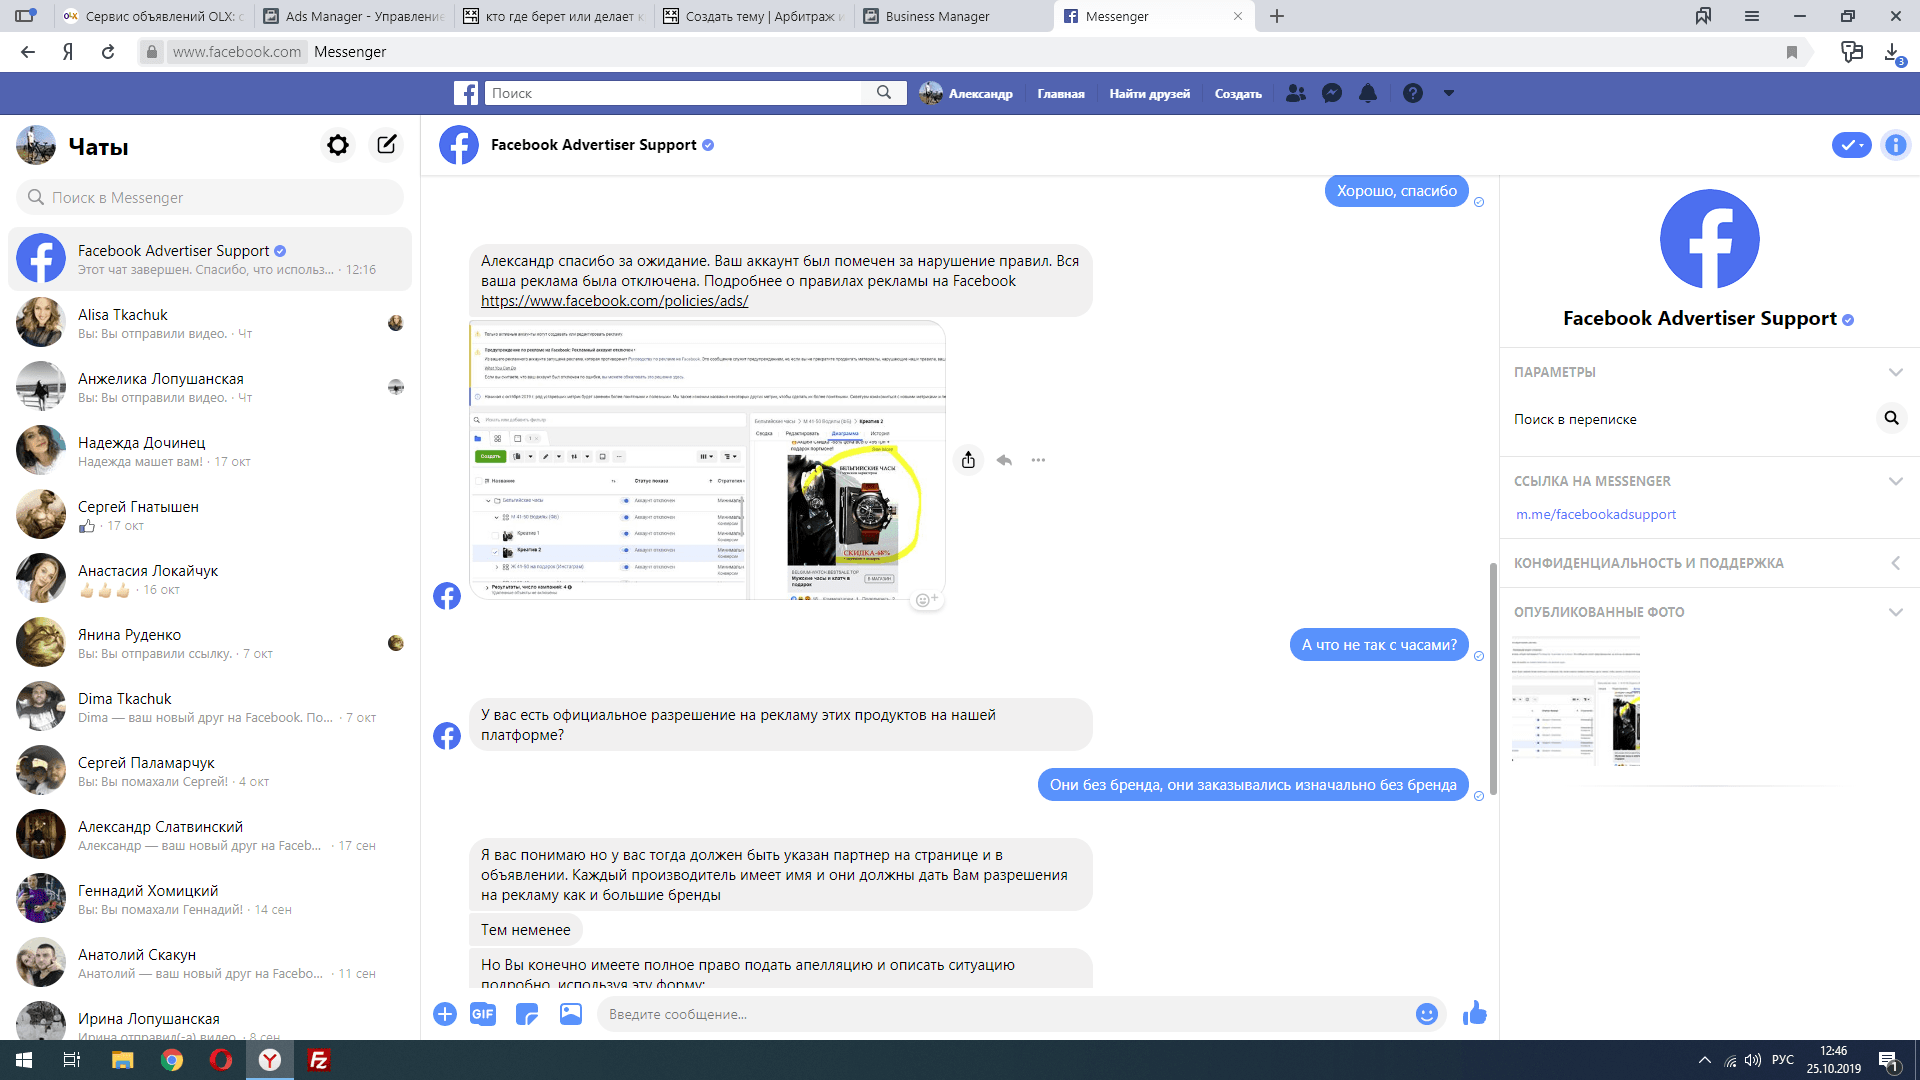Open the shared screenshot image in chat
This screenshot has height=1080, width=1920.
pyautogui.click(x=707, y=460)
